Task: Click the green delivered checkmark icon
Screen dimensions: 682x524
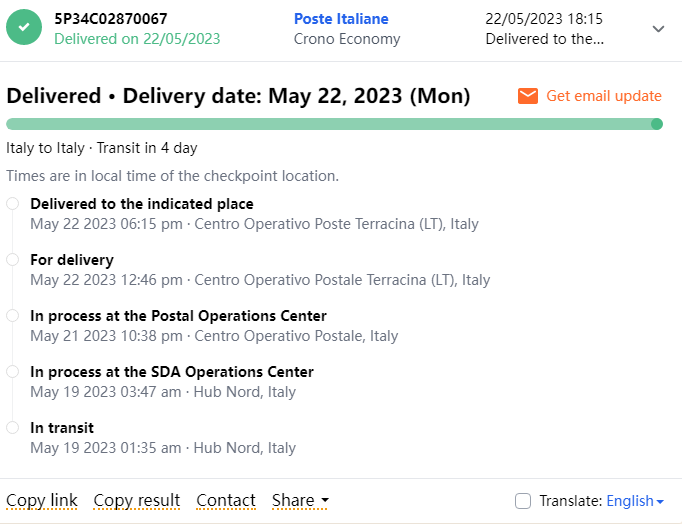Action: point(24,29)
